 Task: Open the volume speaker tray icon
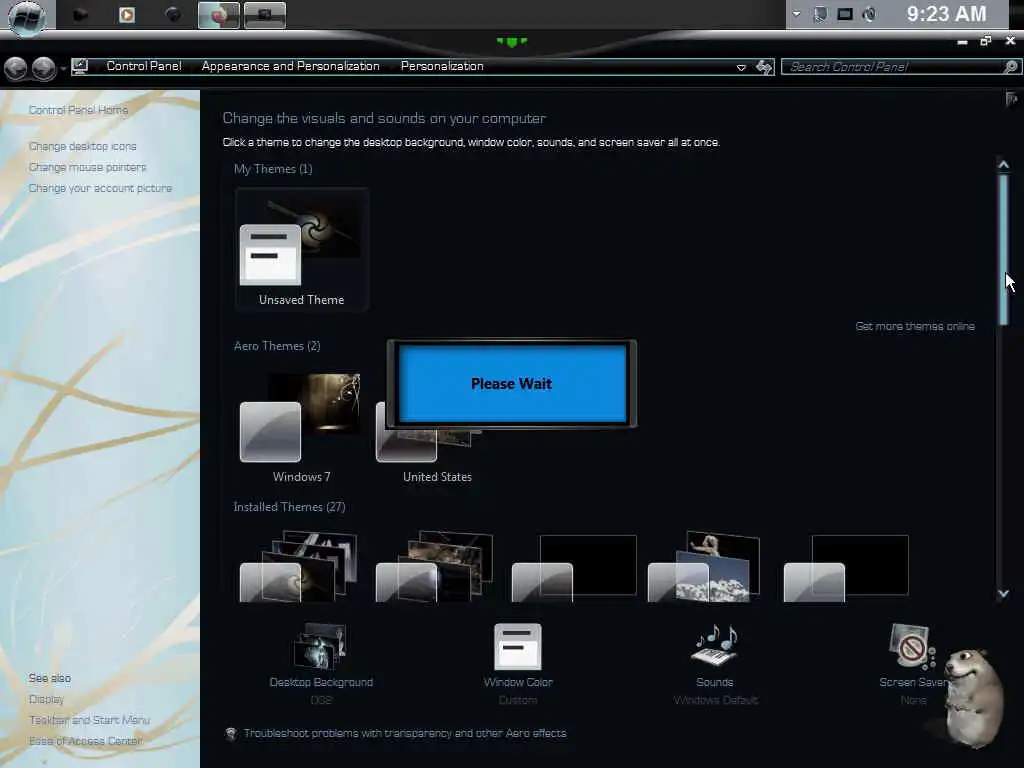tap(869, 14)
